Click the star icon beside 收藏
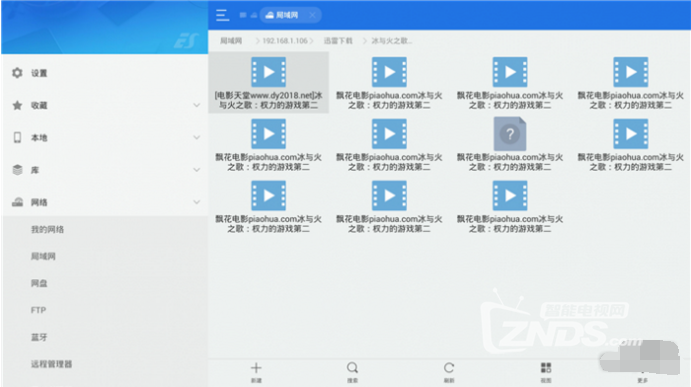 pyautogui.click(x=17, y=105)
